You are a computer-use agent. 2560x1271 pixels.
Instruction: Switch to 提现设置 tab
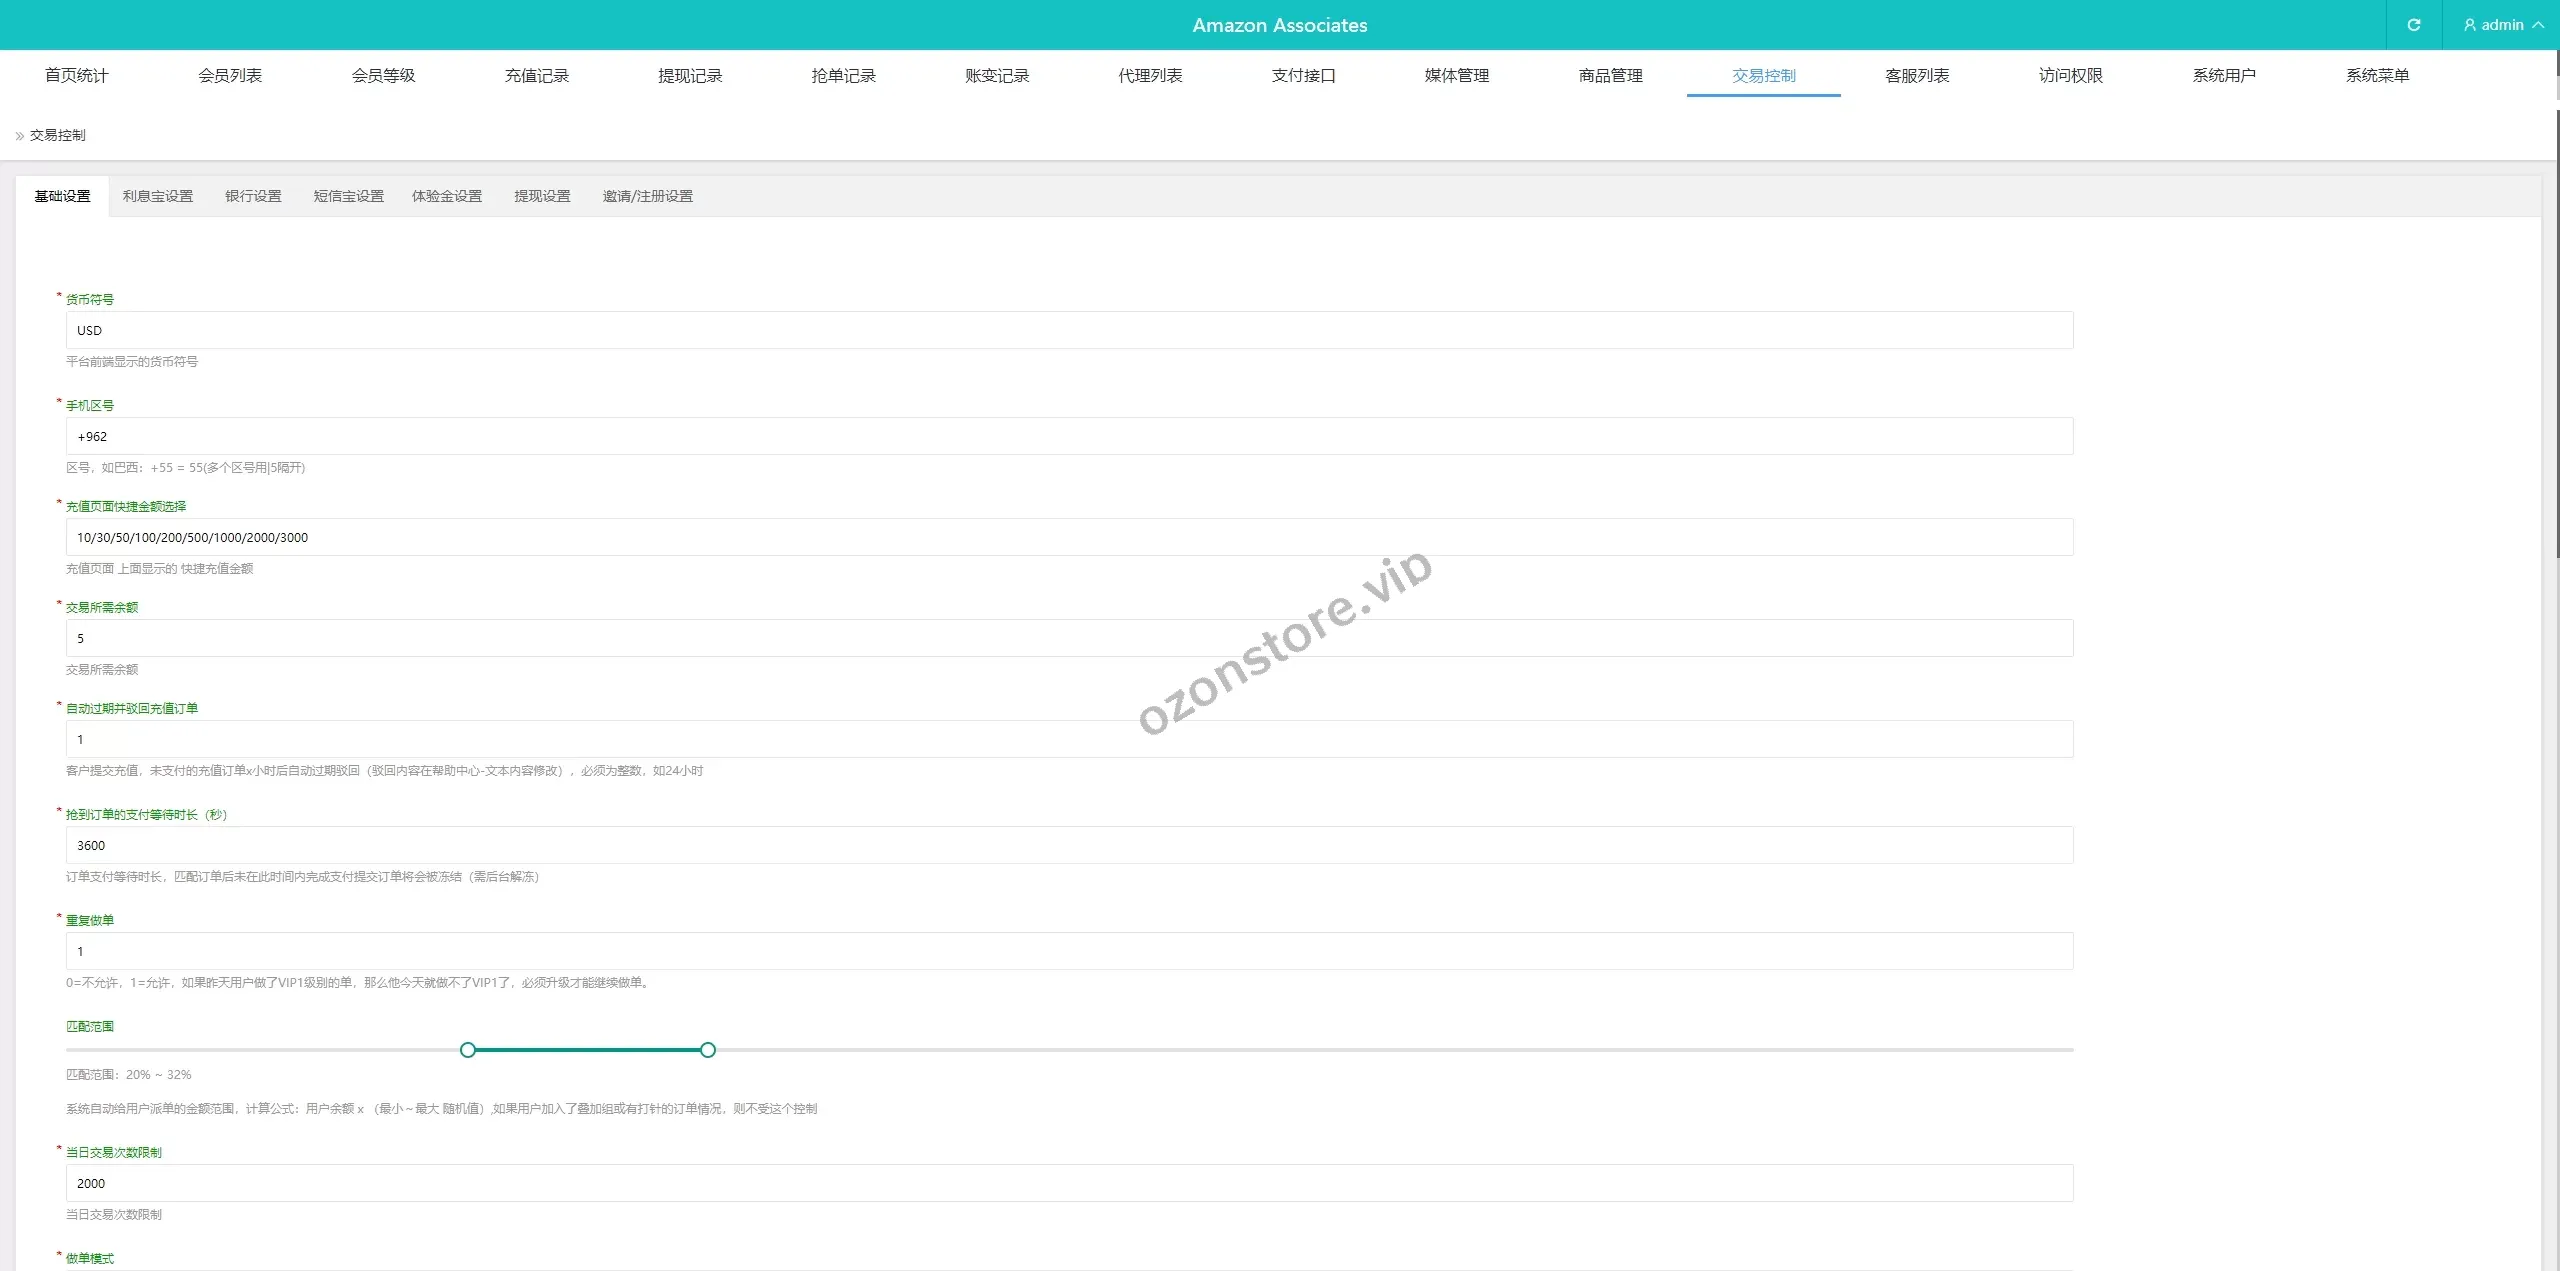pos(542,196)
